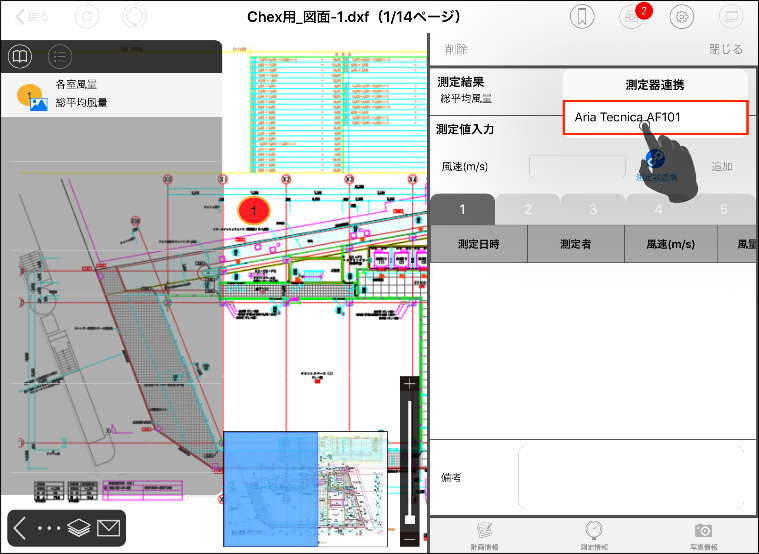The height and width of the screenshot is (554, 759).
Task: Switch to list view icon
Action: [61, 56]
